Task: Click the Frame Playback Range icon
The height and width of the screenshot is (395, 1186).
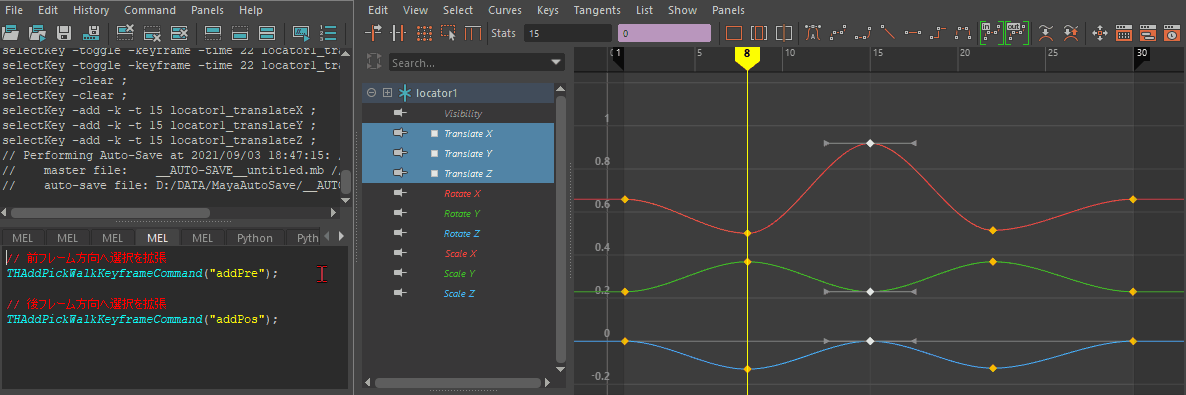Action: (759, 33)
